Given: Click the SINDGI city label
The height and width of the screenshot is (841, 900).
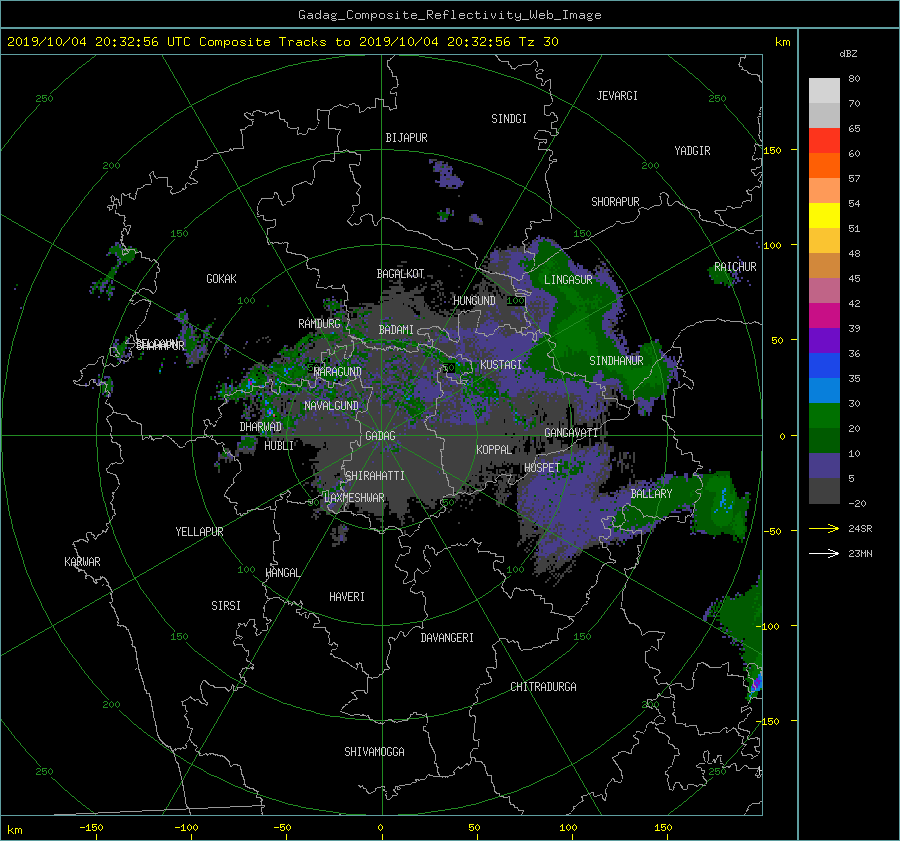Looking at the screenshot, I should pyautogui.click(x=509, y=119).
